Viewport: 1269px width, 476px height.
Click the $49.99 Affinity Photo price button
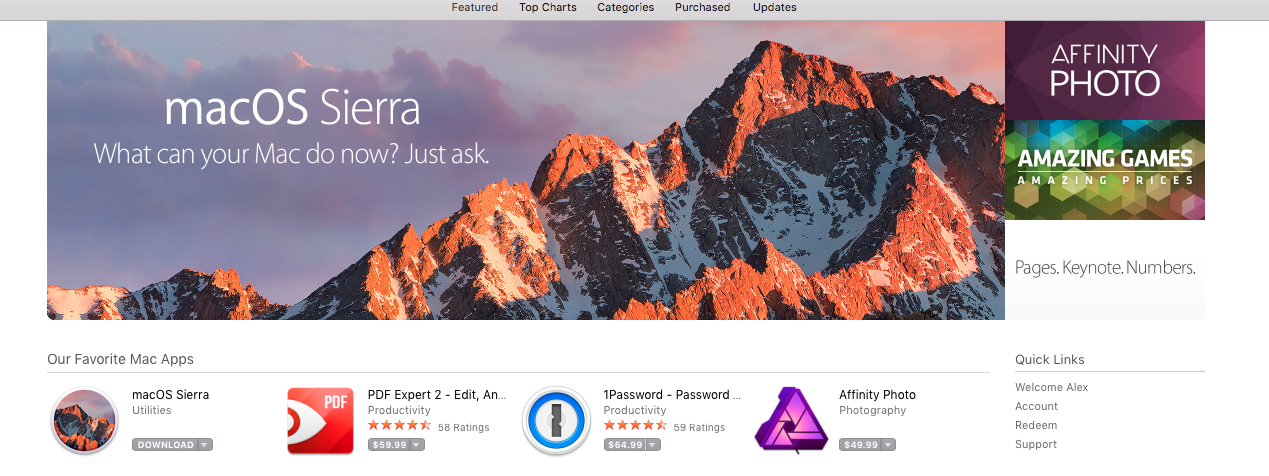860,445
